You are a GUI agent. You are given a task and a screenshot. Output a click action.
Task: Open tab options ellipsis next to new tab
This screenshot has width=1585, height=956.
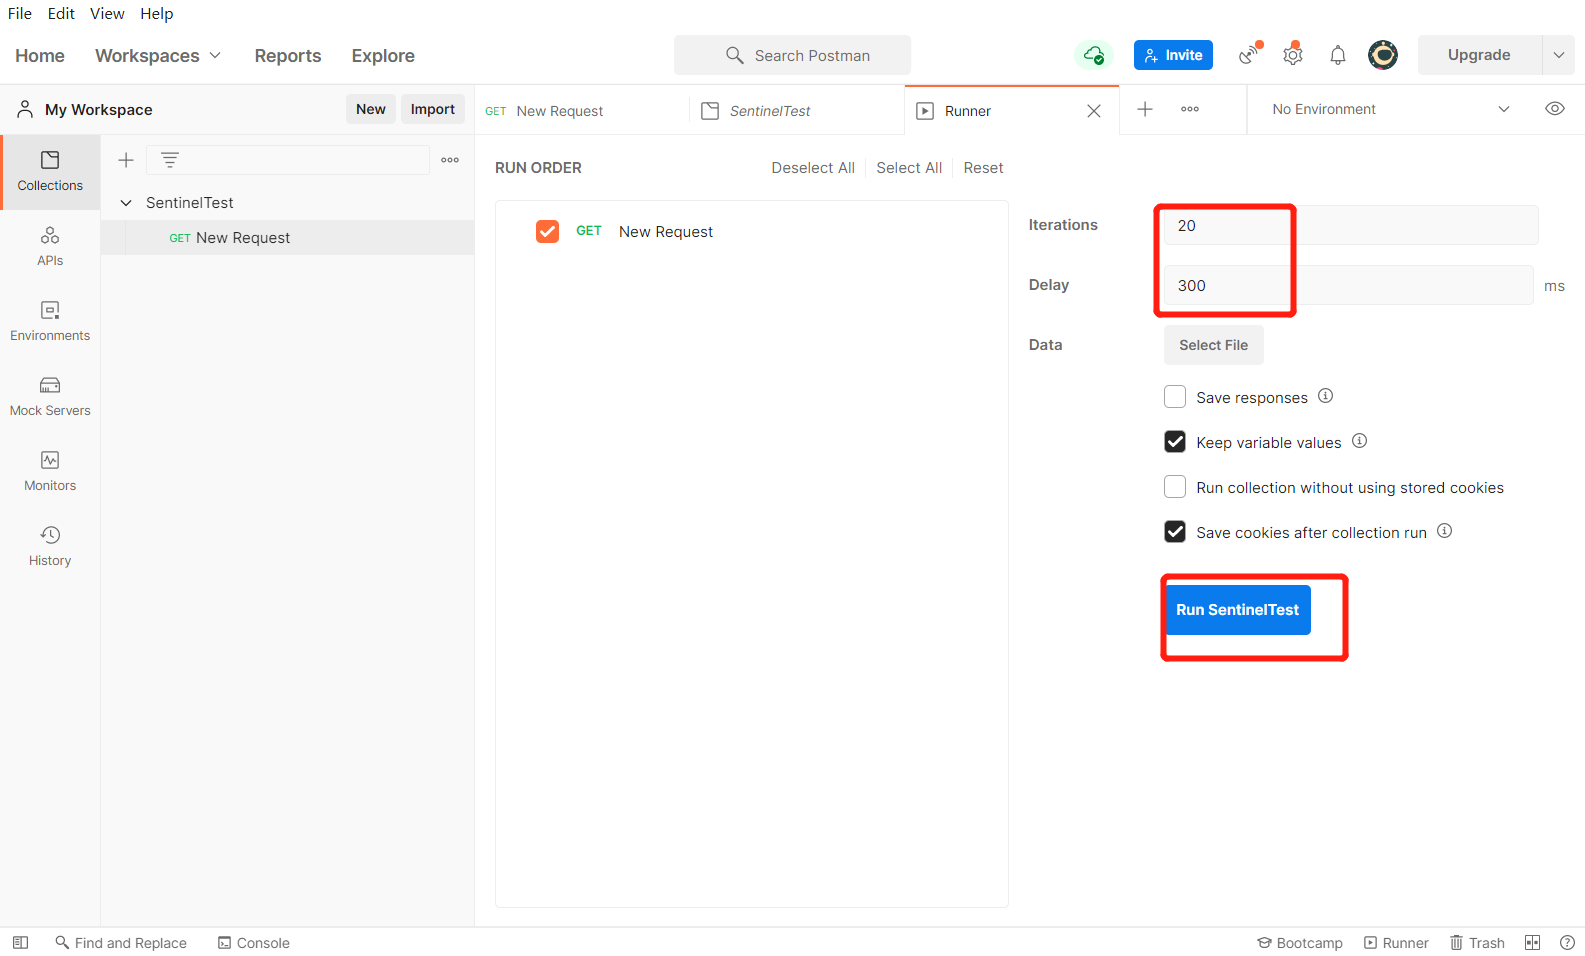pos(1190,109)
